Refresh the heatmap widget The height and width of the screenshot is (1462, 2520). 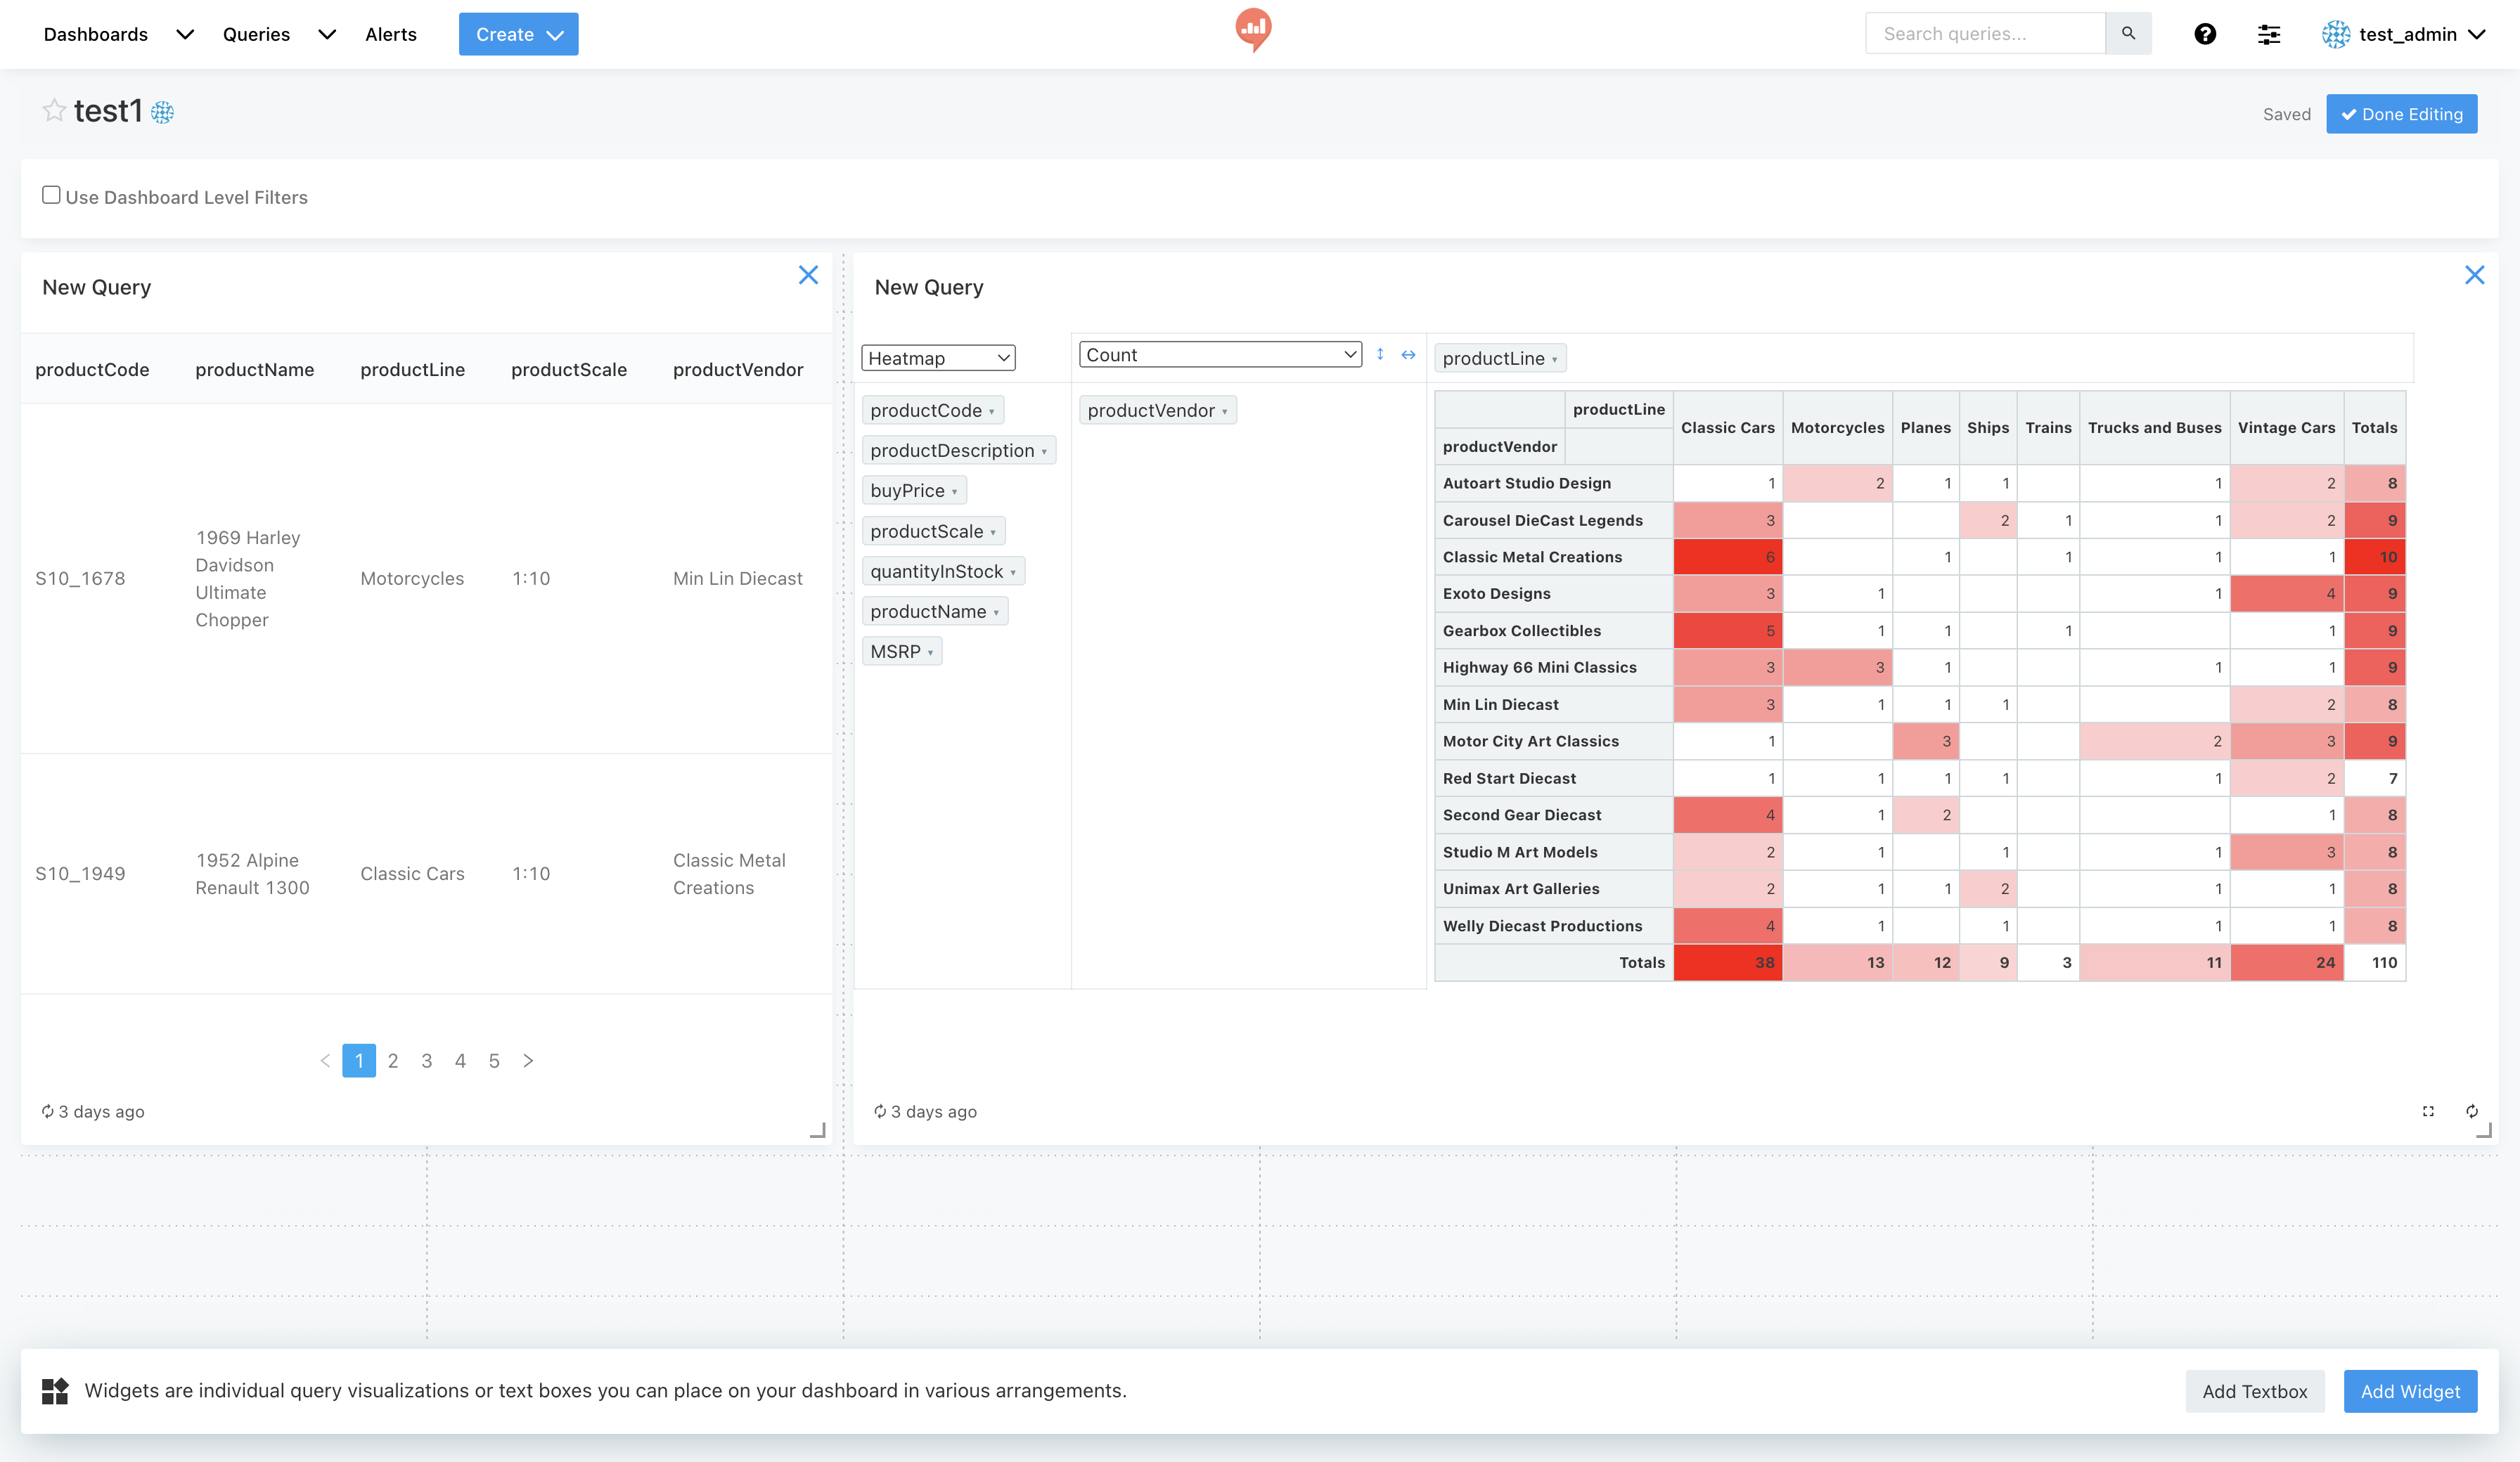pos(2472,1111)
